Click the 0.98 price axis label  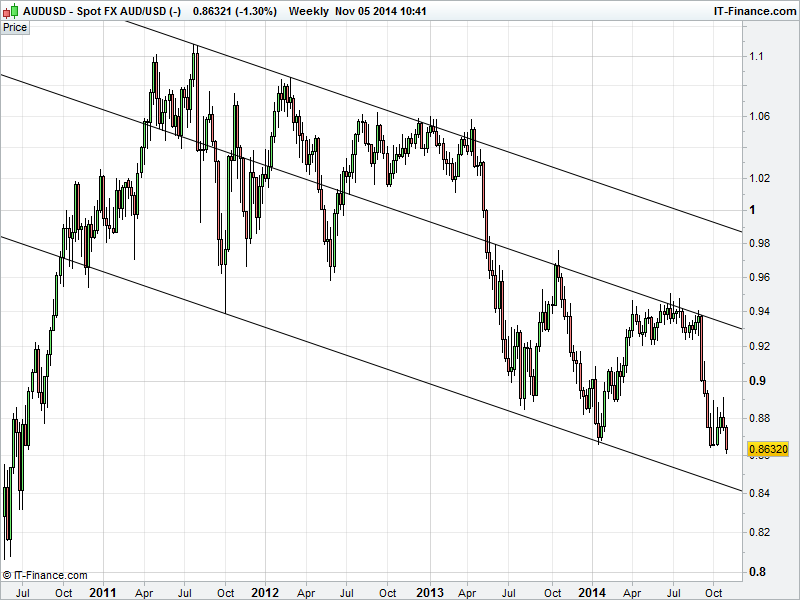759,243
